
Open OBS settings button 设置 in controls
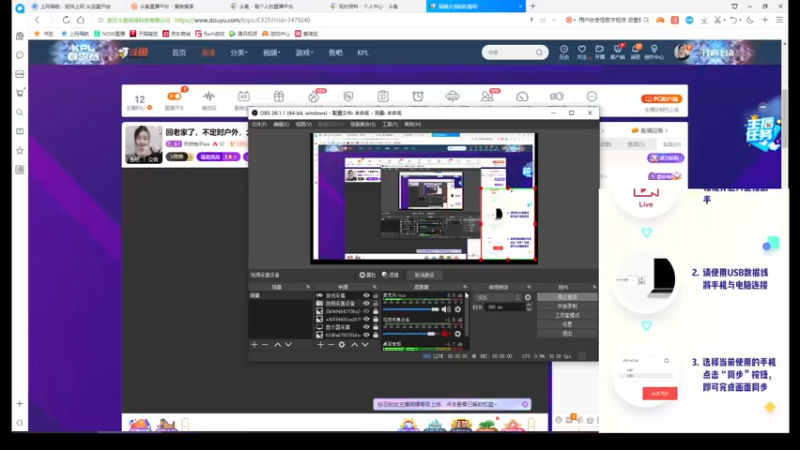pos(567,324)
